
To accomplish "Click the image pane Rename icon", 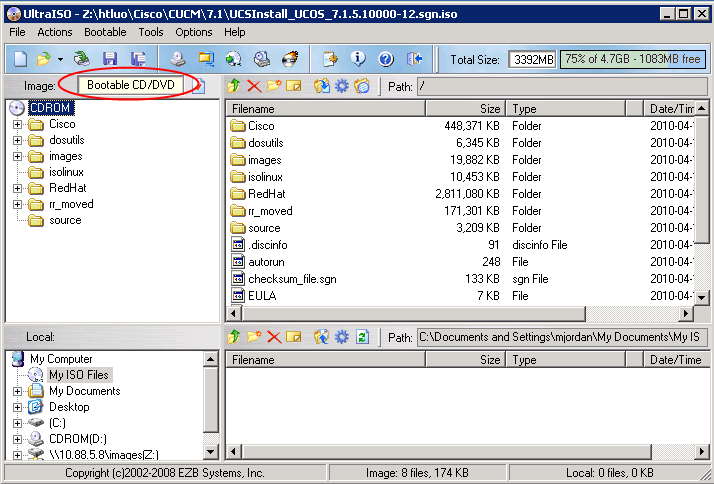I will [x=294, y=86].
